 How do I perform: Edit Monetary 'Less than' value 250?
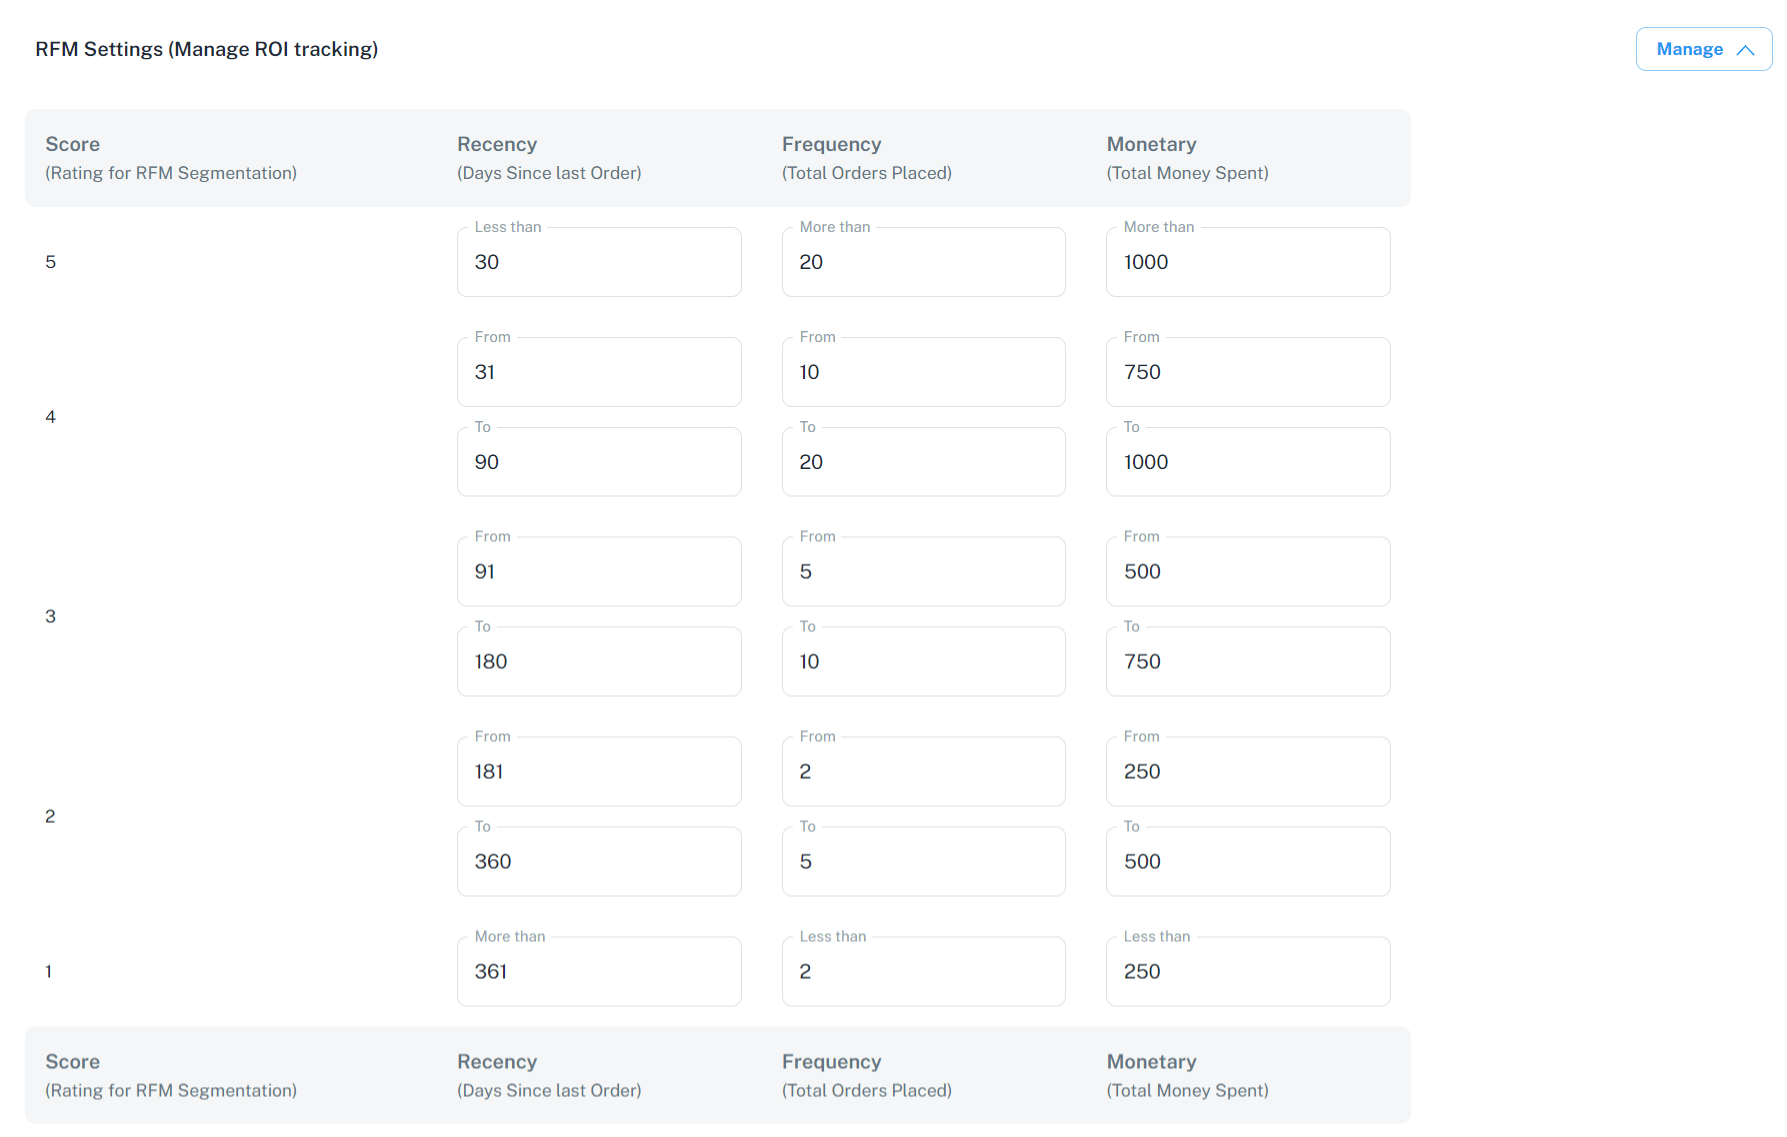pyautogui.click(x=1248, y=972)
